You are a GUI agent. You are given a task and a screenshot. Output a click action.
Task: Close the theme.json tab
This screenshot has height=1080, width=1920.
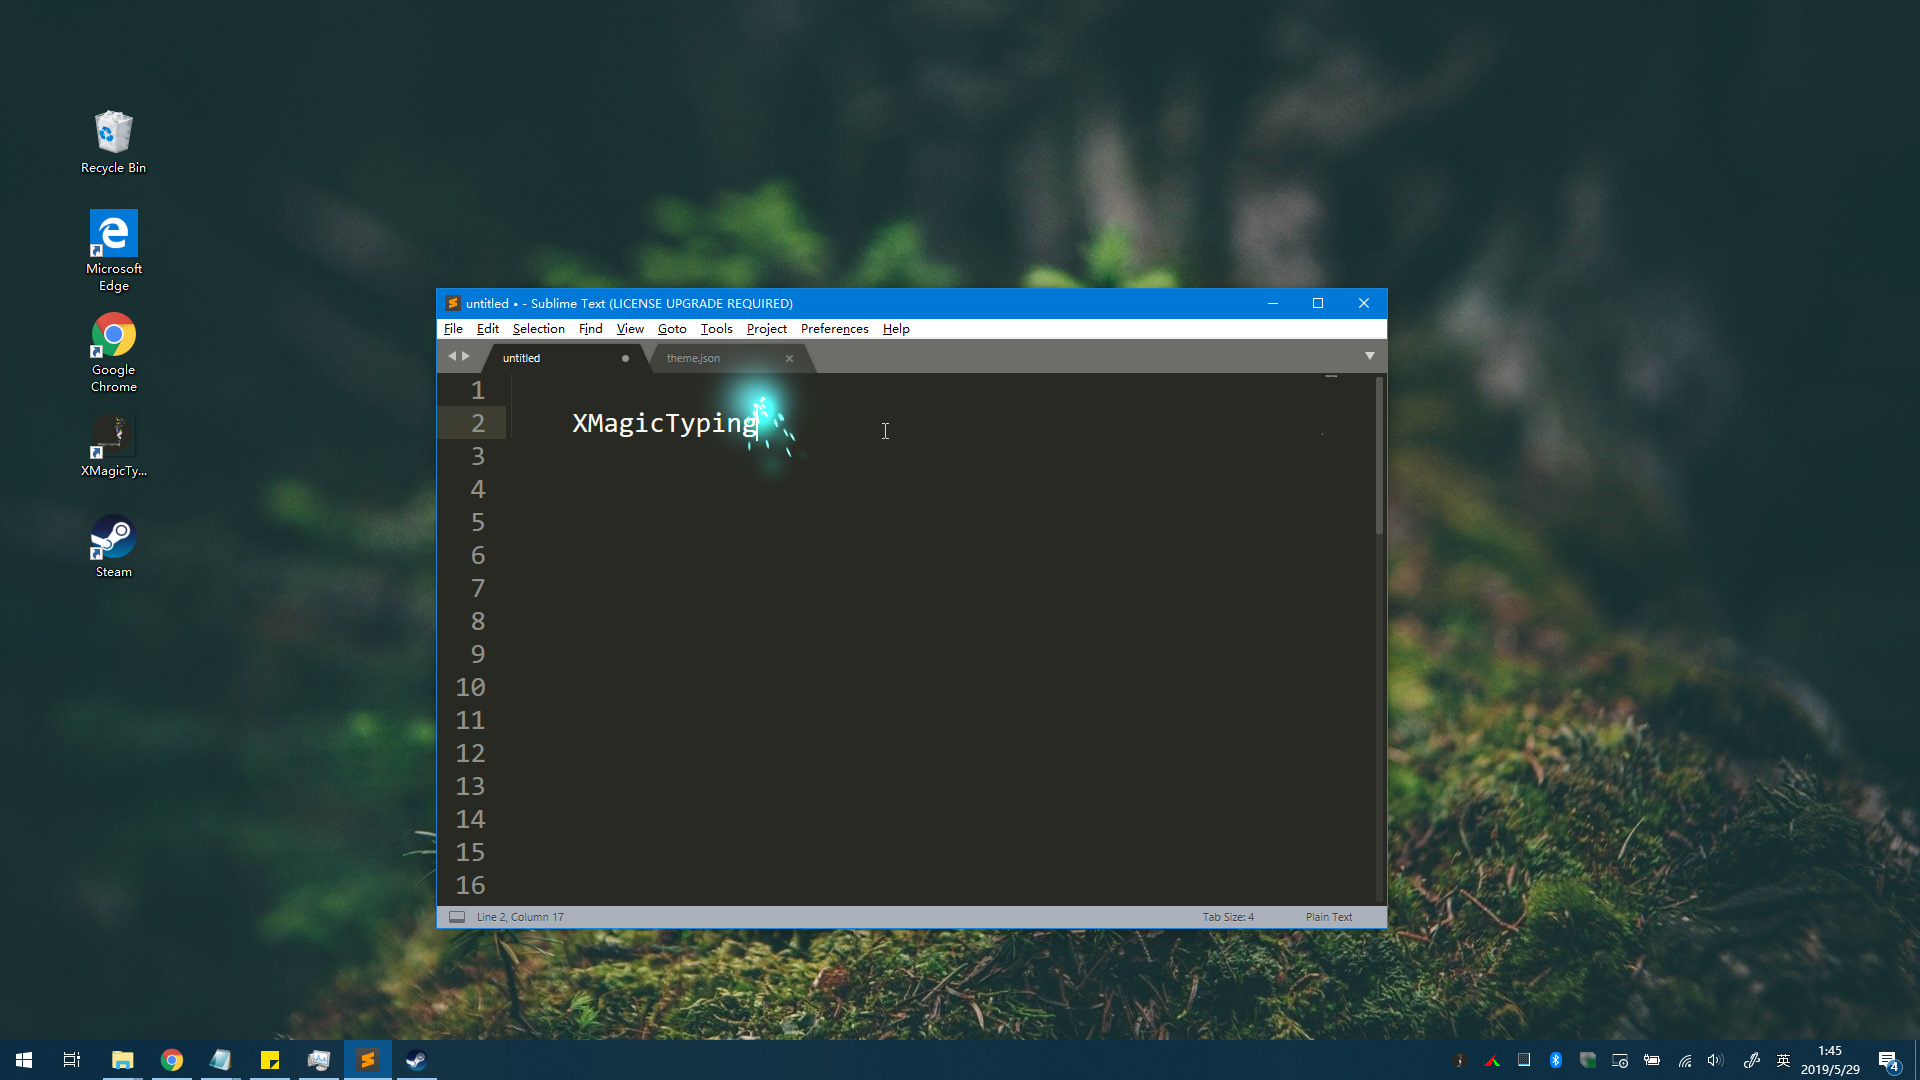point(789,358)
